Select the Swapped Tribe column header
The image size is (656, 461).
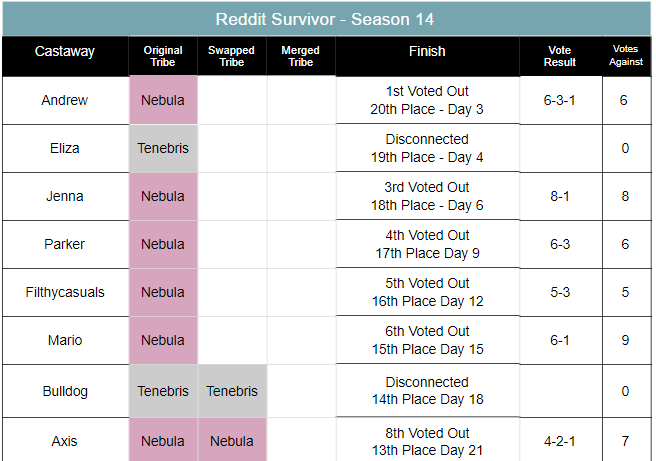(x=231, y=56)
